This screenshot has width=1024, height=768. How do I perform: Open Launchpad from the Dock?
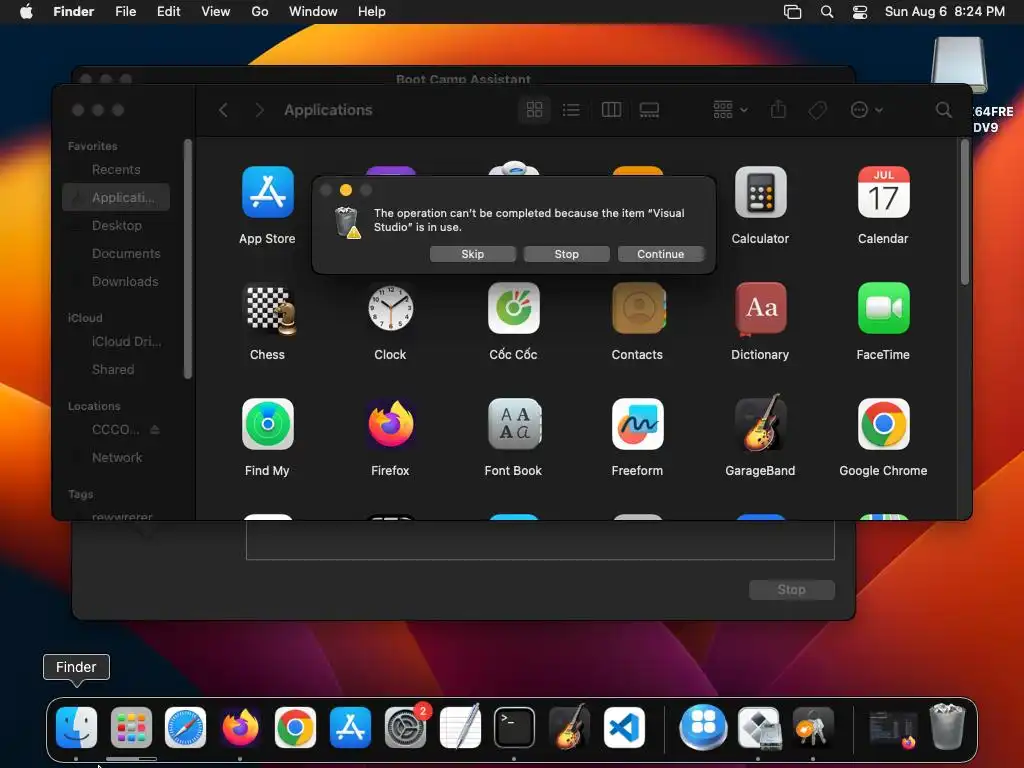point(131,728)
